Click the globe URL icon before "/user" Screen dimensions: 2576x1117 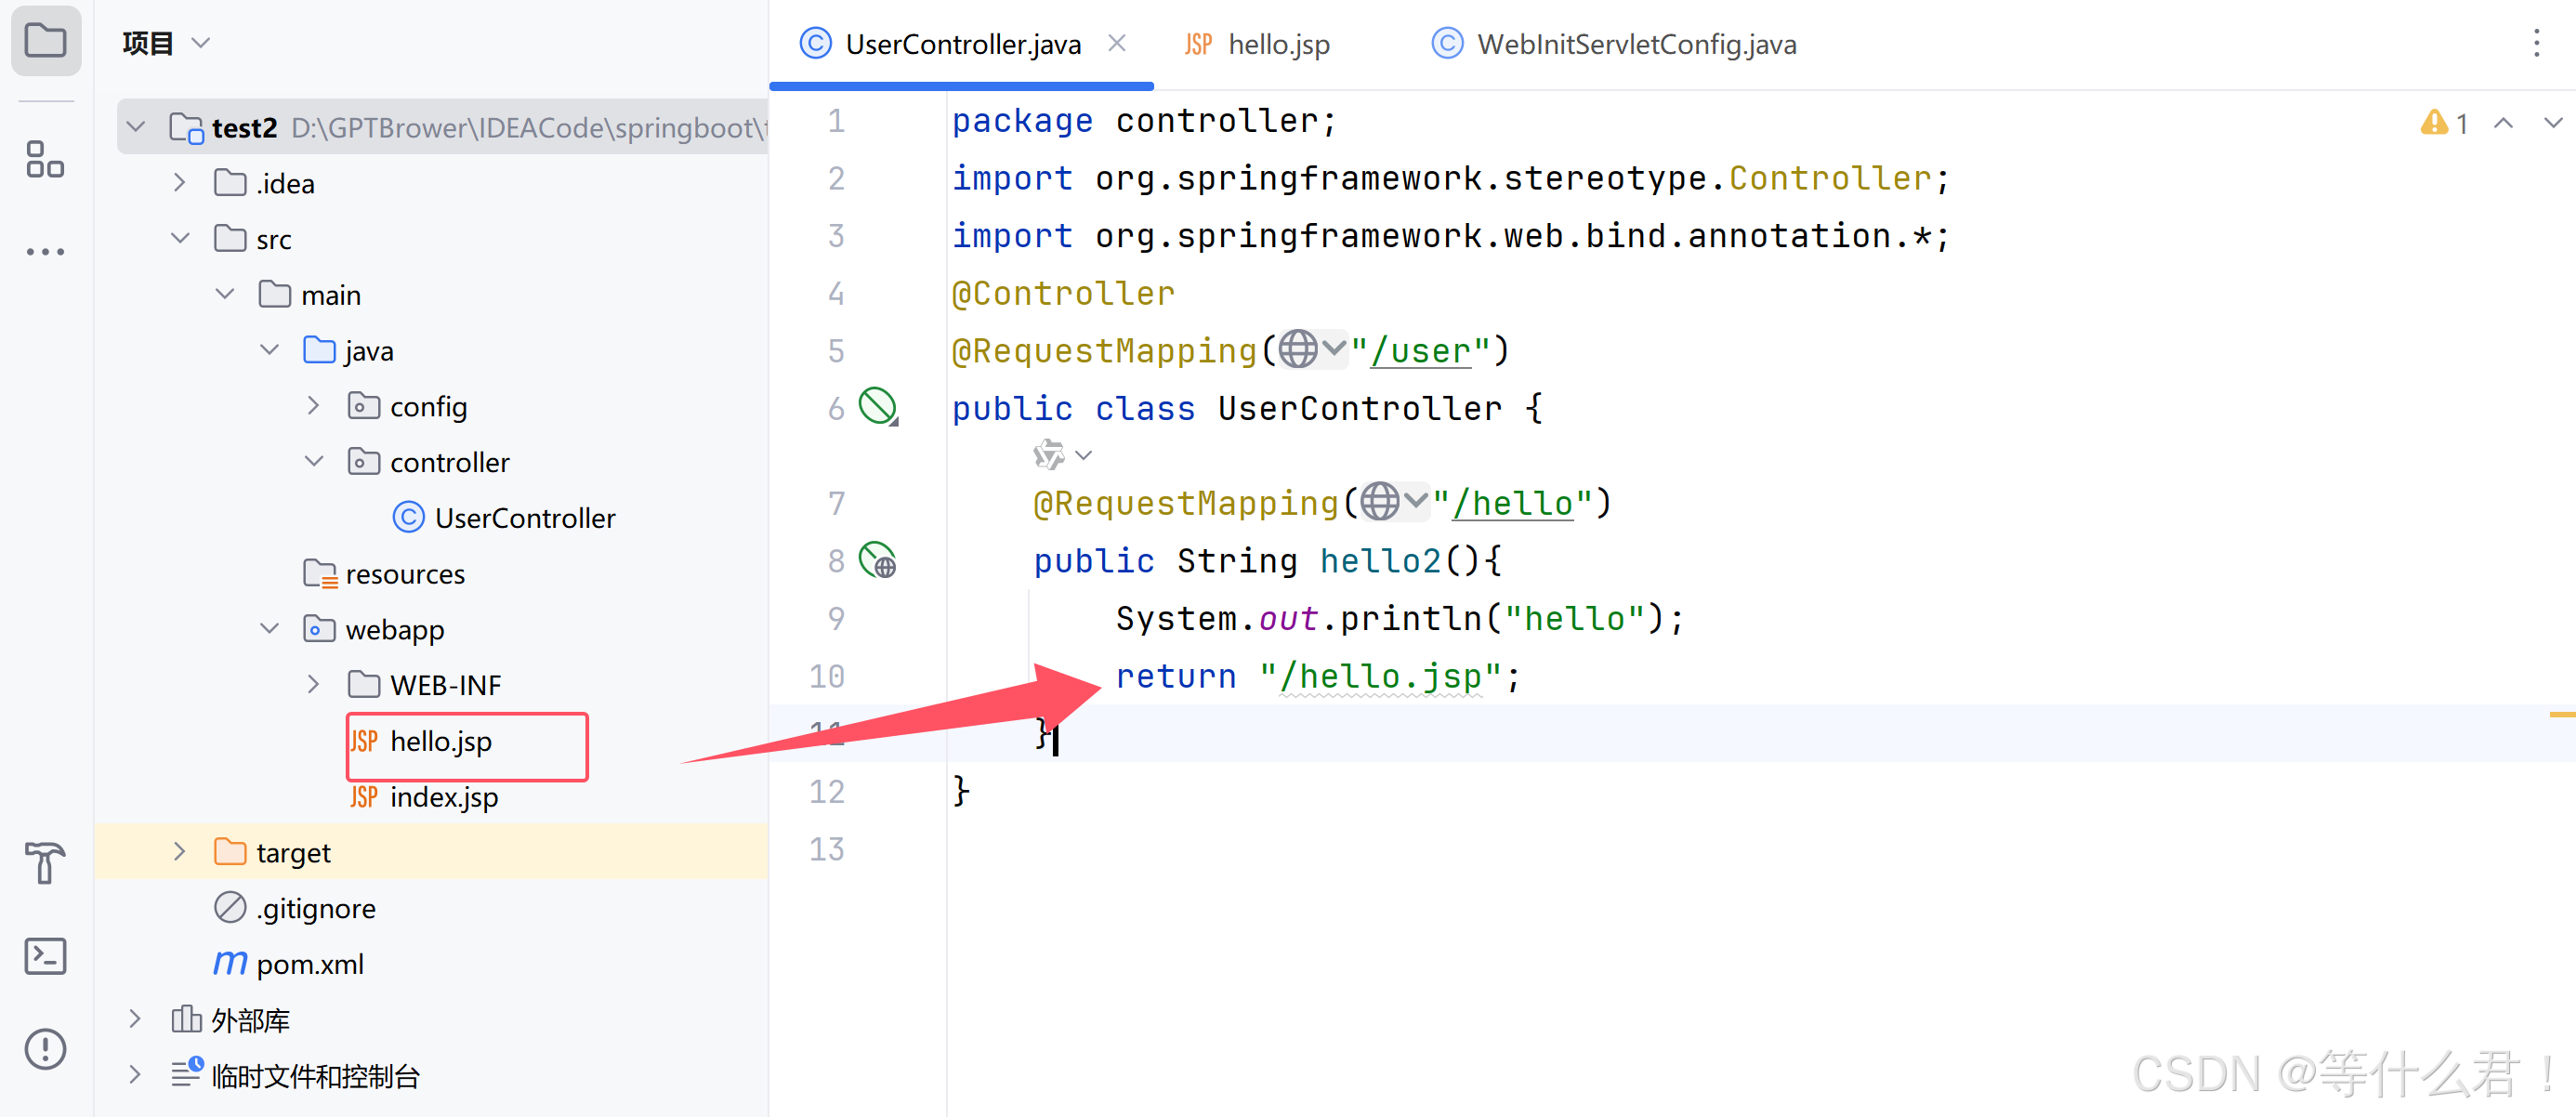(1298, 350)
